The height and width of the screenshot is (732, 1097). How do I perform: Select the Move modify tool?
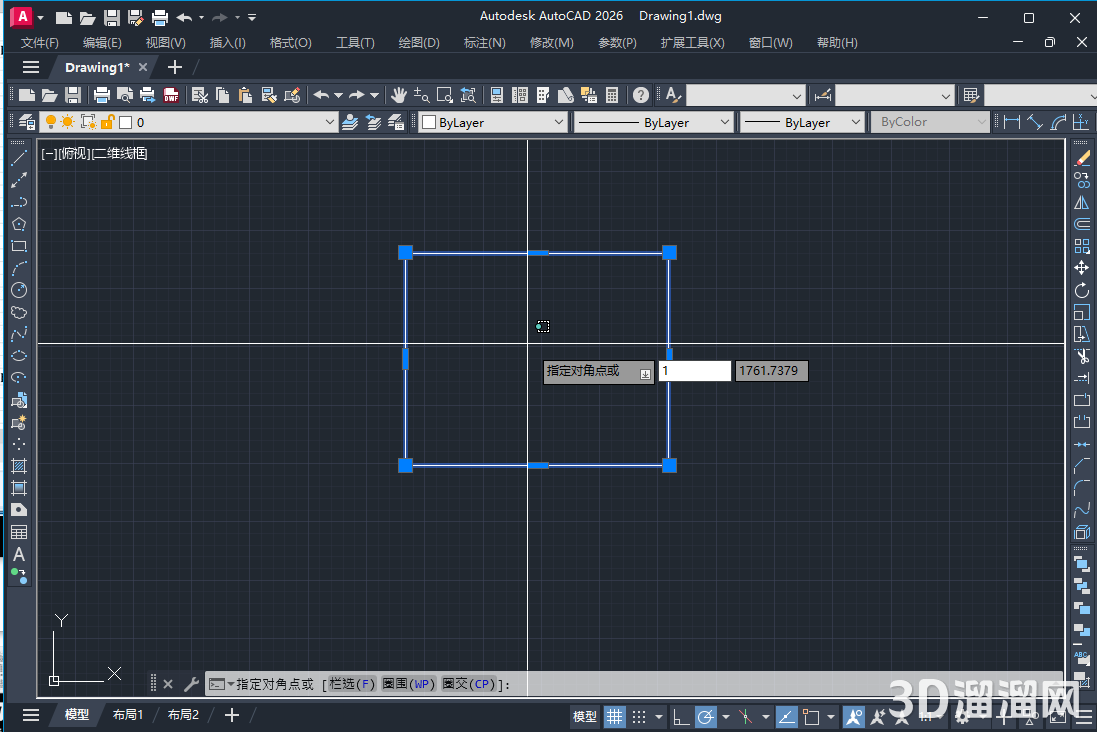(1082, 268)
